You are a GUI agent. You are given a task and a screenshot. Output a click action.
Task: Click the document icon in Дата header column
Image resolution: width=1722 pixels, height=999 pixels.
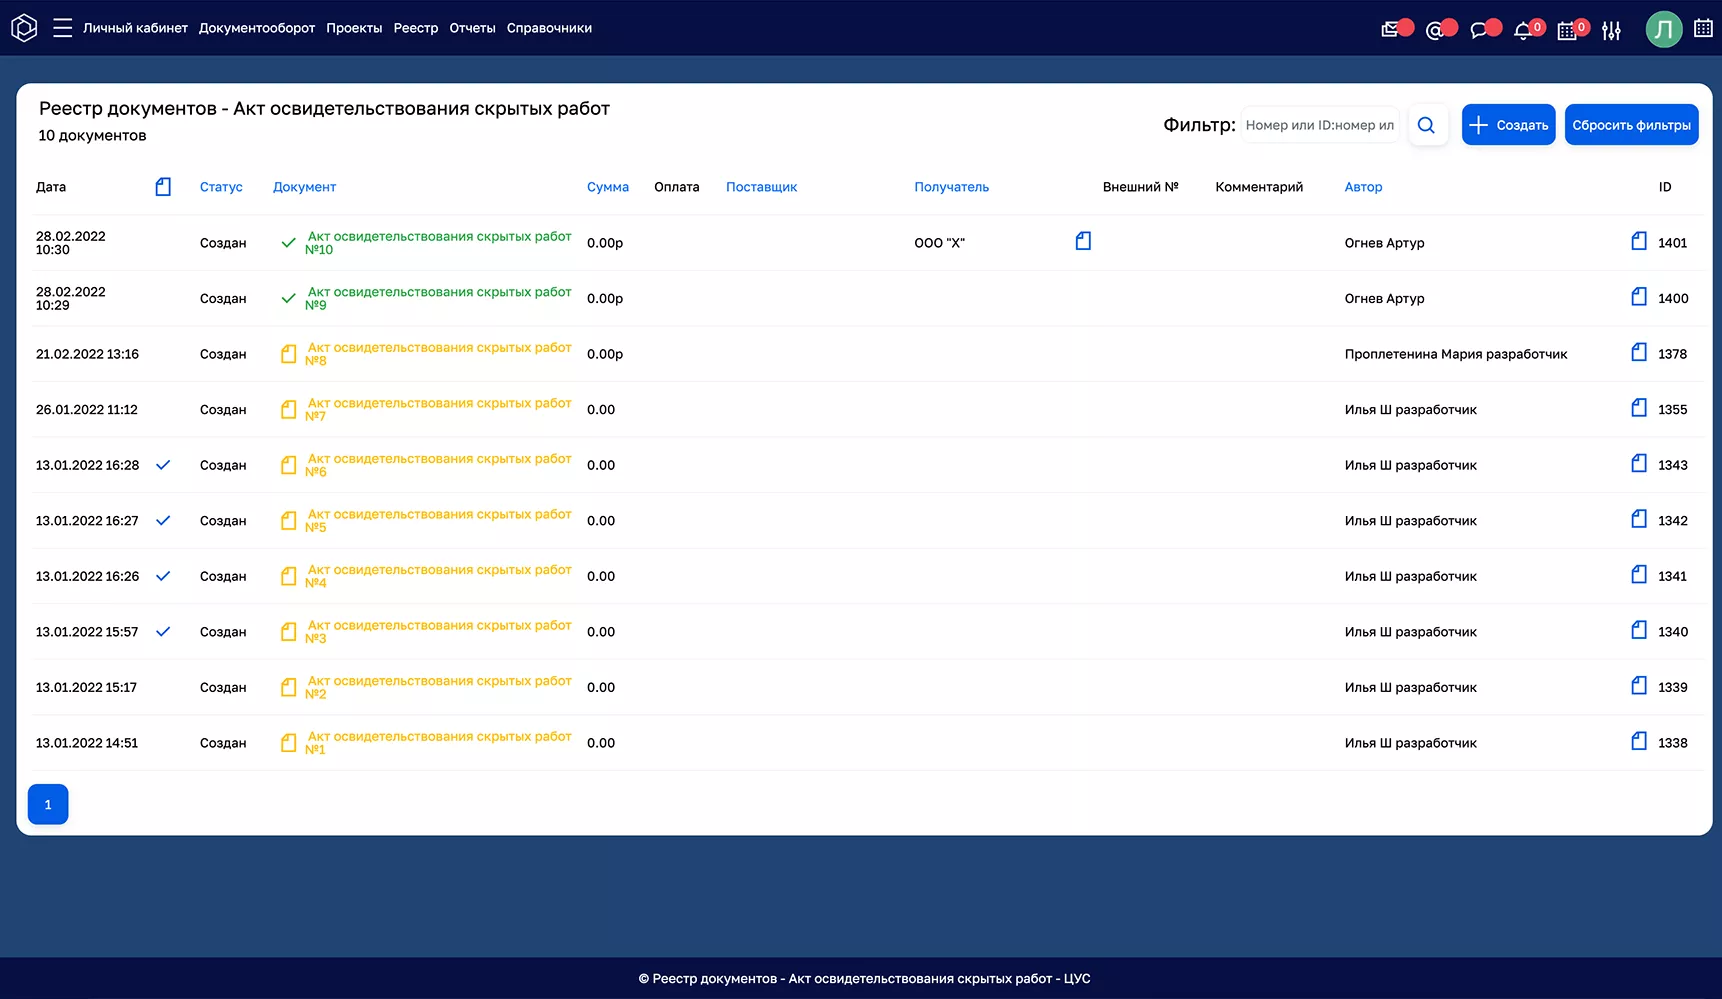(x=163, y=187)
